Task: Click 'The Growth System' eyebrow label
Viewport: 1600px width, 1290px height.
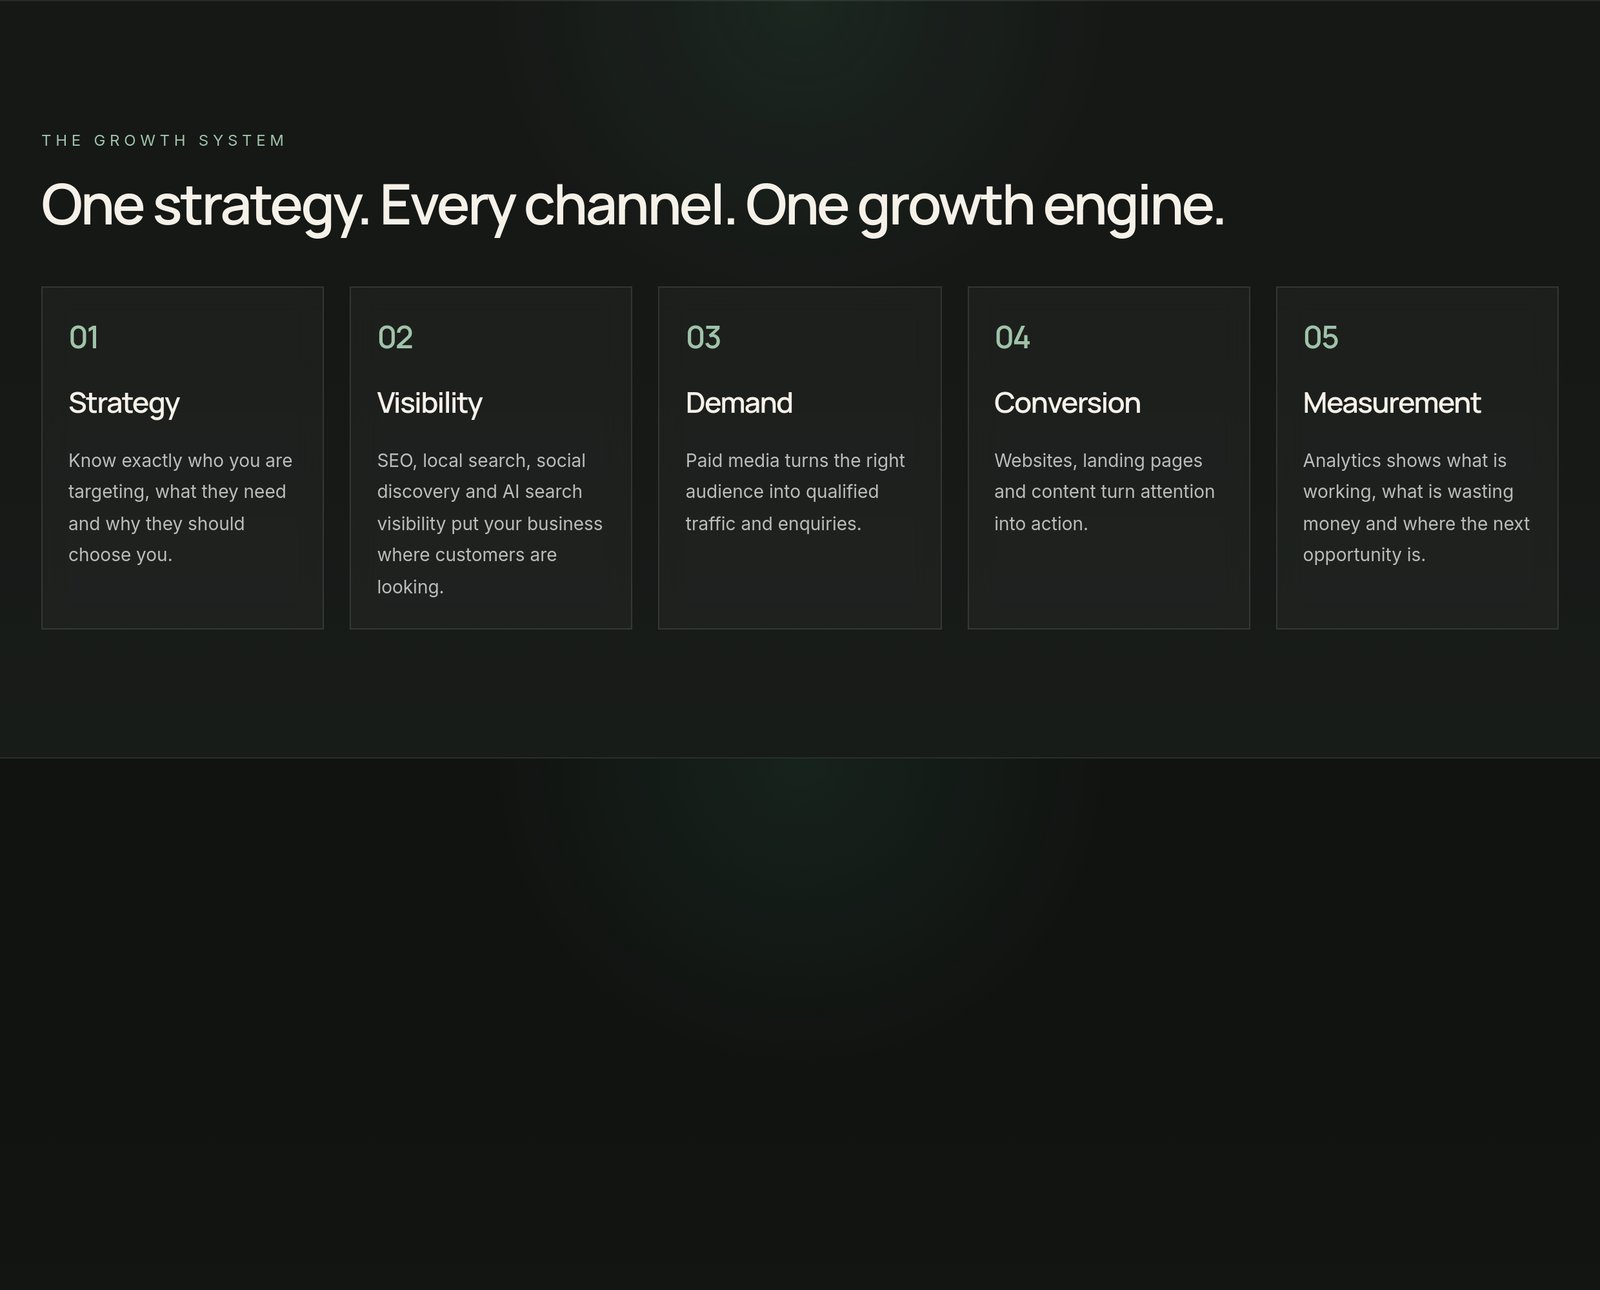Action: pos(164,141)
